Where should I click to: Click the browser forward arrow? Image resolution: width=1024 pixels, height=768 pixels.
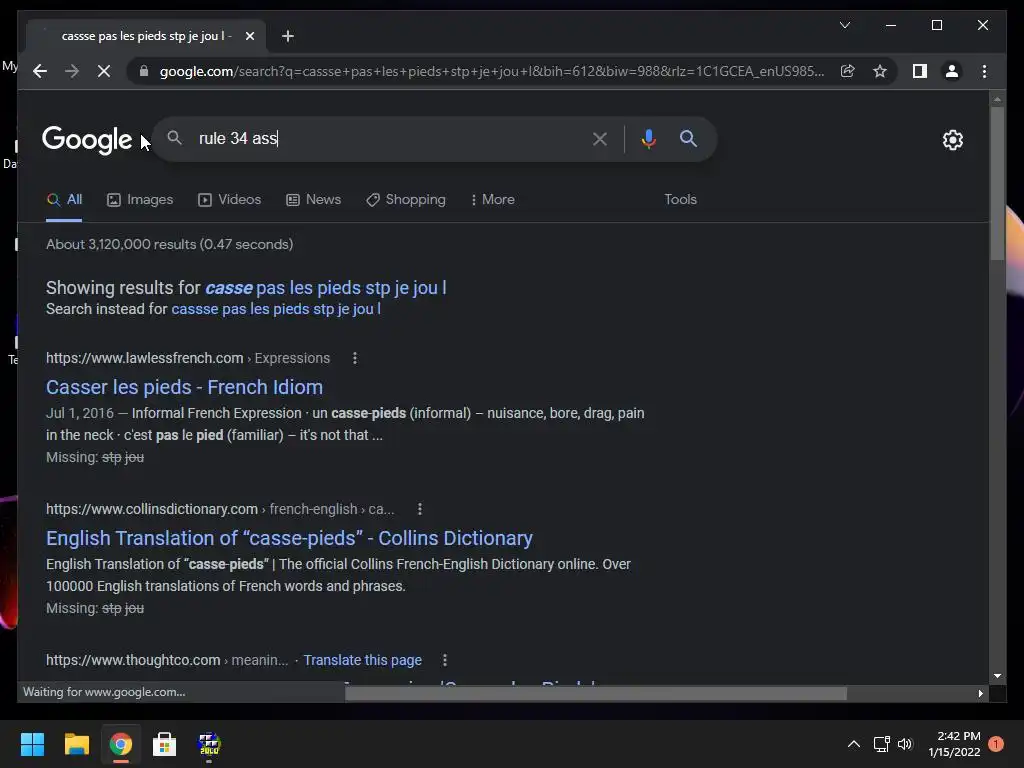tap(72, 71)
